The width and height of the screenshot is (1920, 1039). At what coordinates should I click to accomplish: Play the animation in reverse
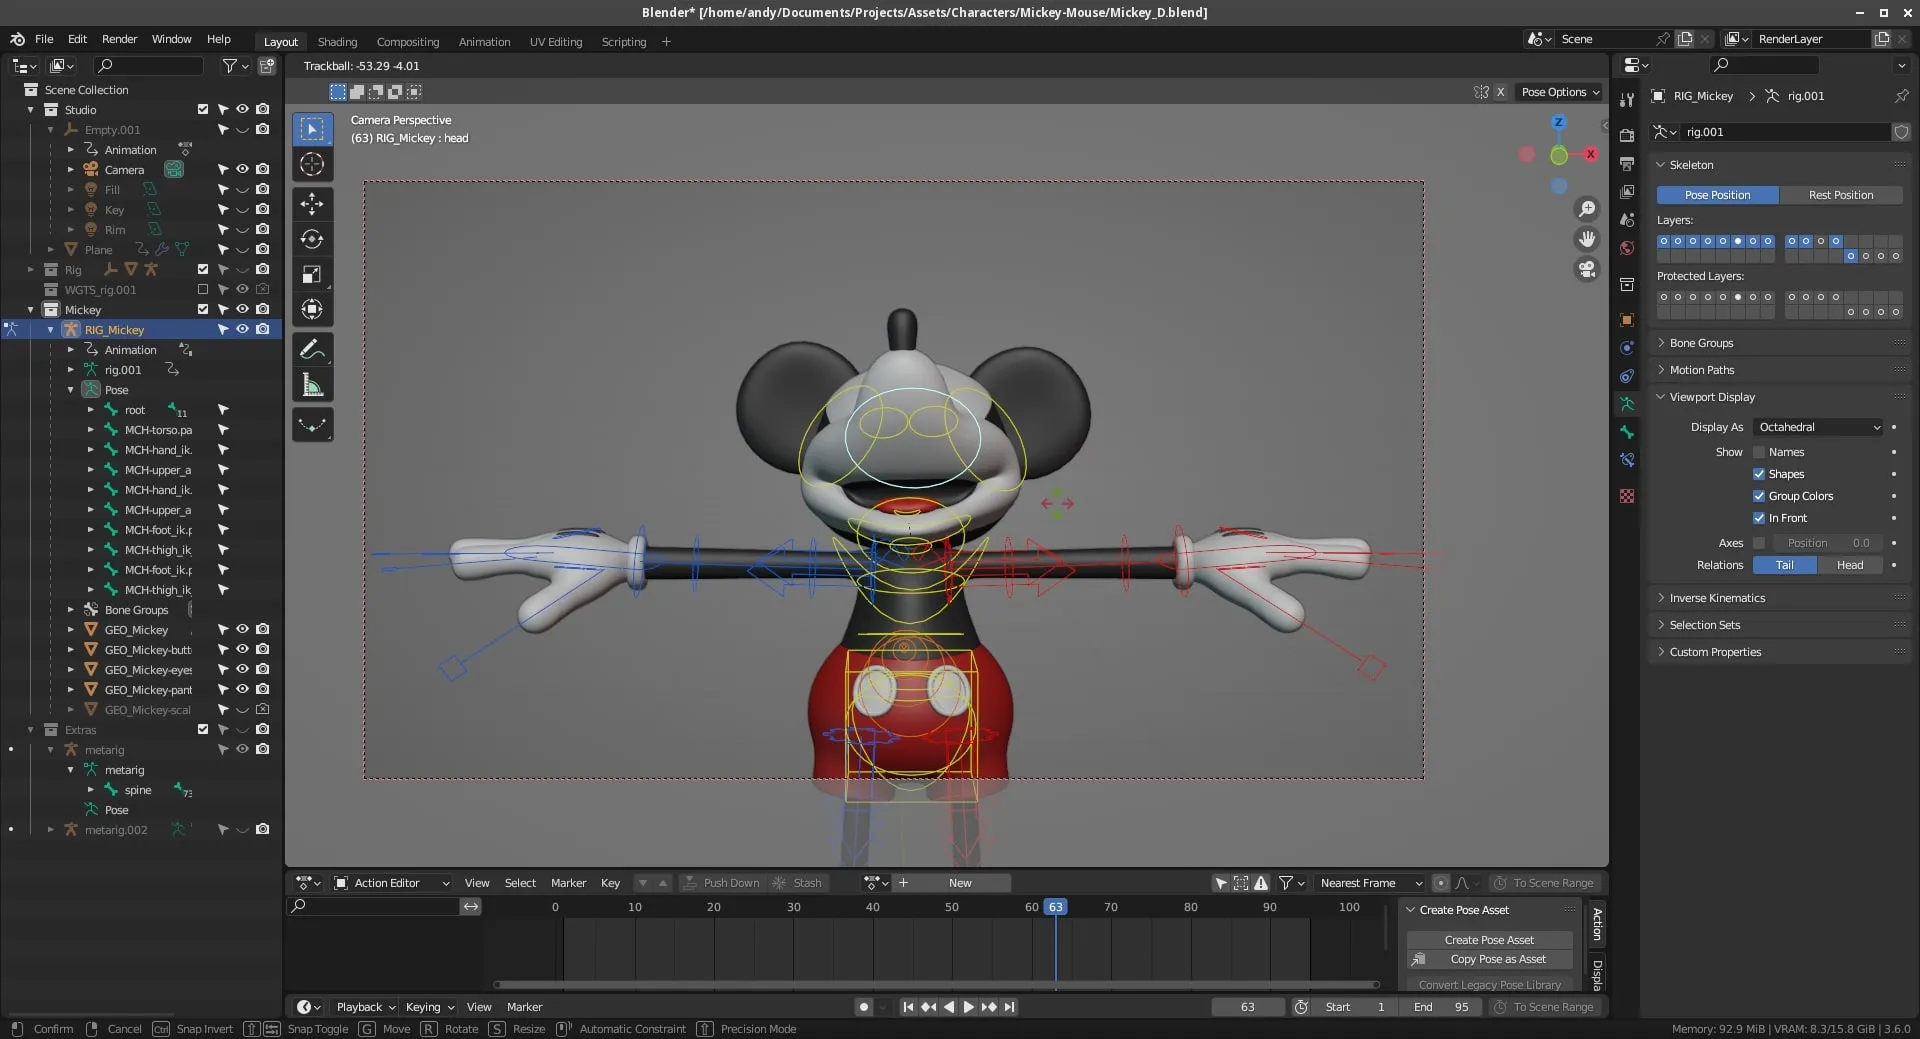point(949,1007)
